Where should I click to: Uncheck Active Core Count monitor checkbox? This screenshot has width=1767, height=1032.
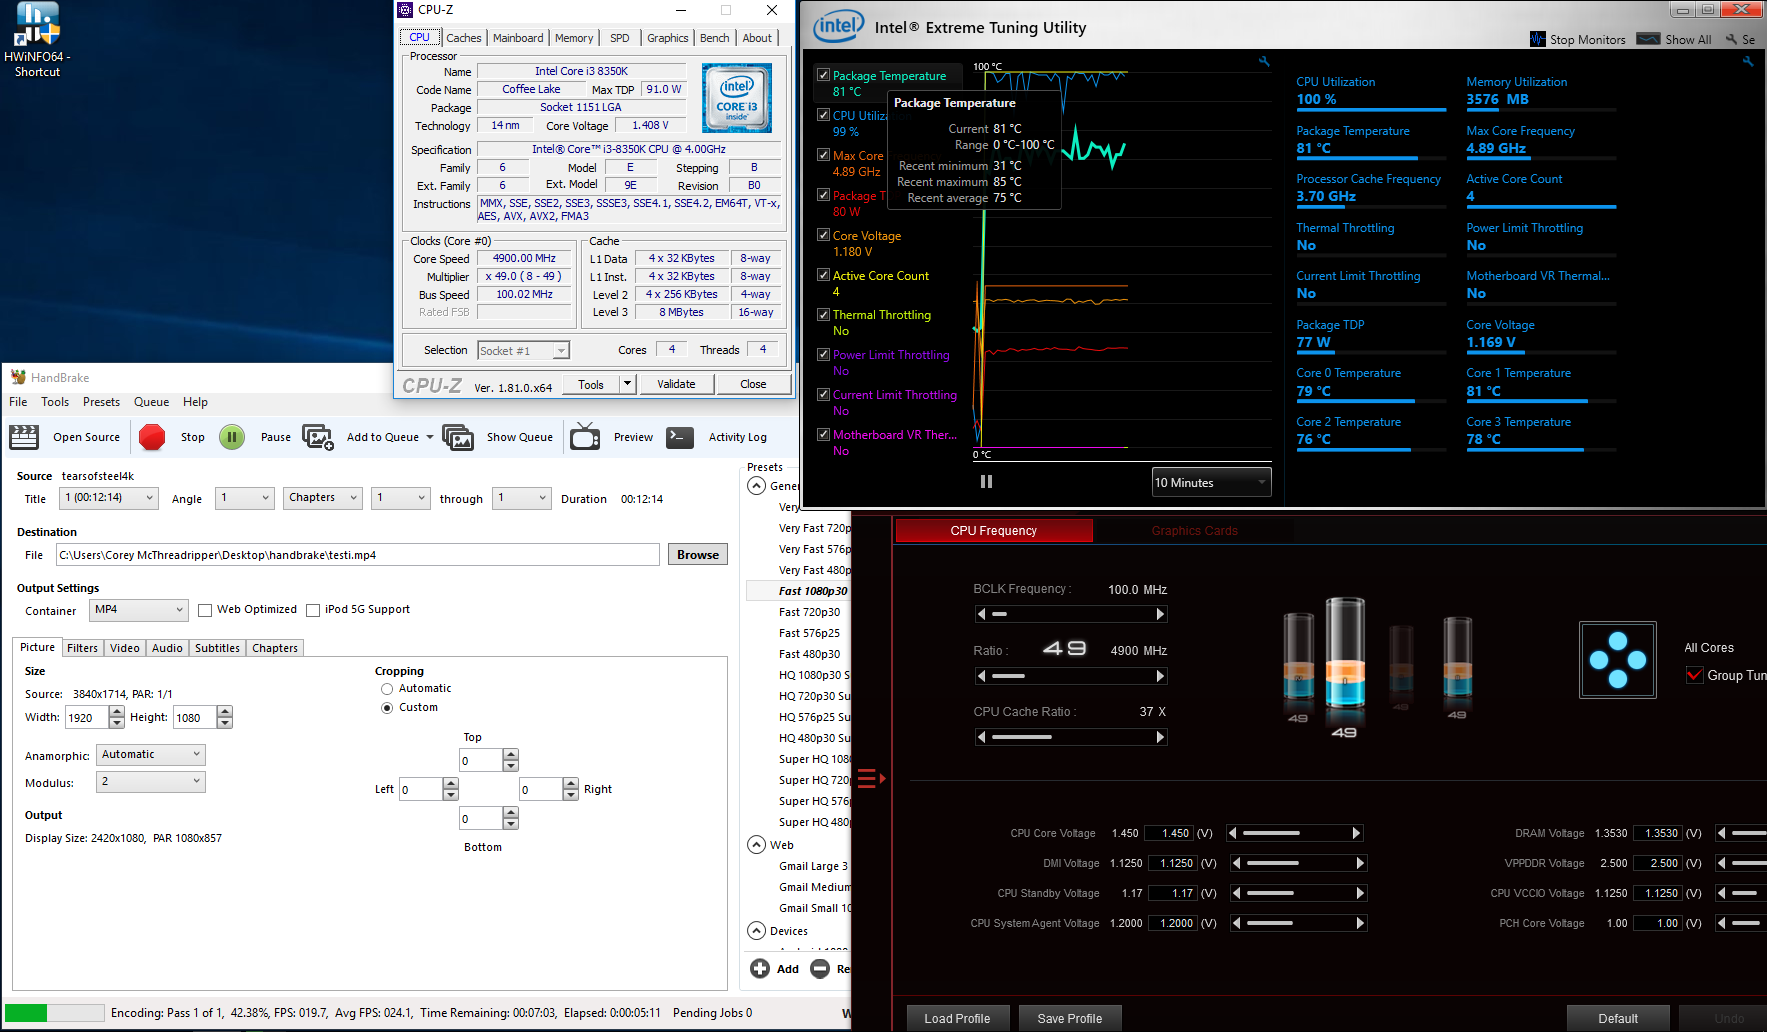point(823,275)
